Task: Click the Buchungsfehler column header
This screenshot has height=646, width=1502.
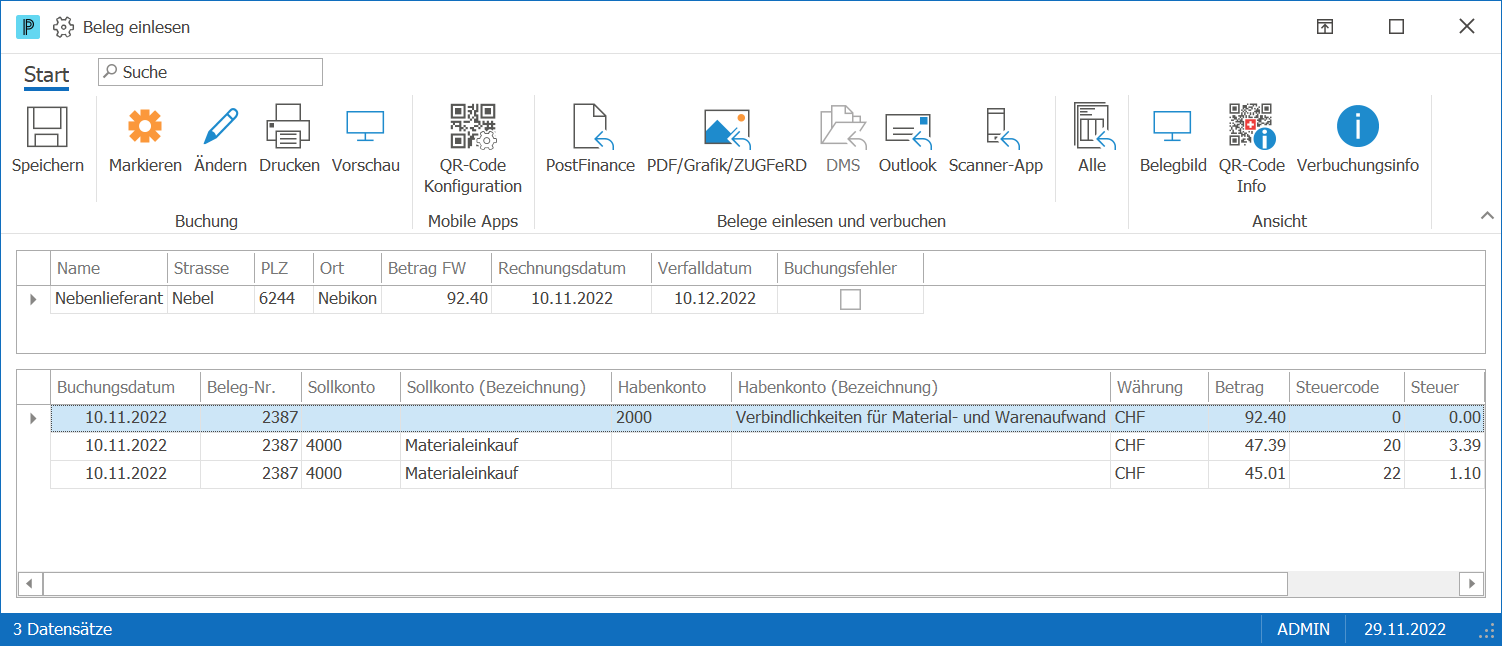Action: (850, 268)
